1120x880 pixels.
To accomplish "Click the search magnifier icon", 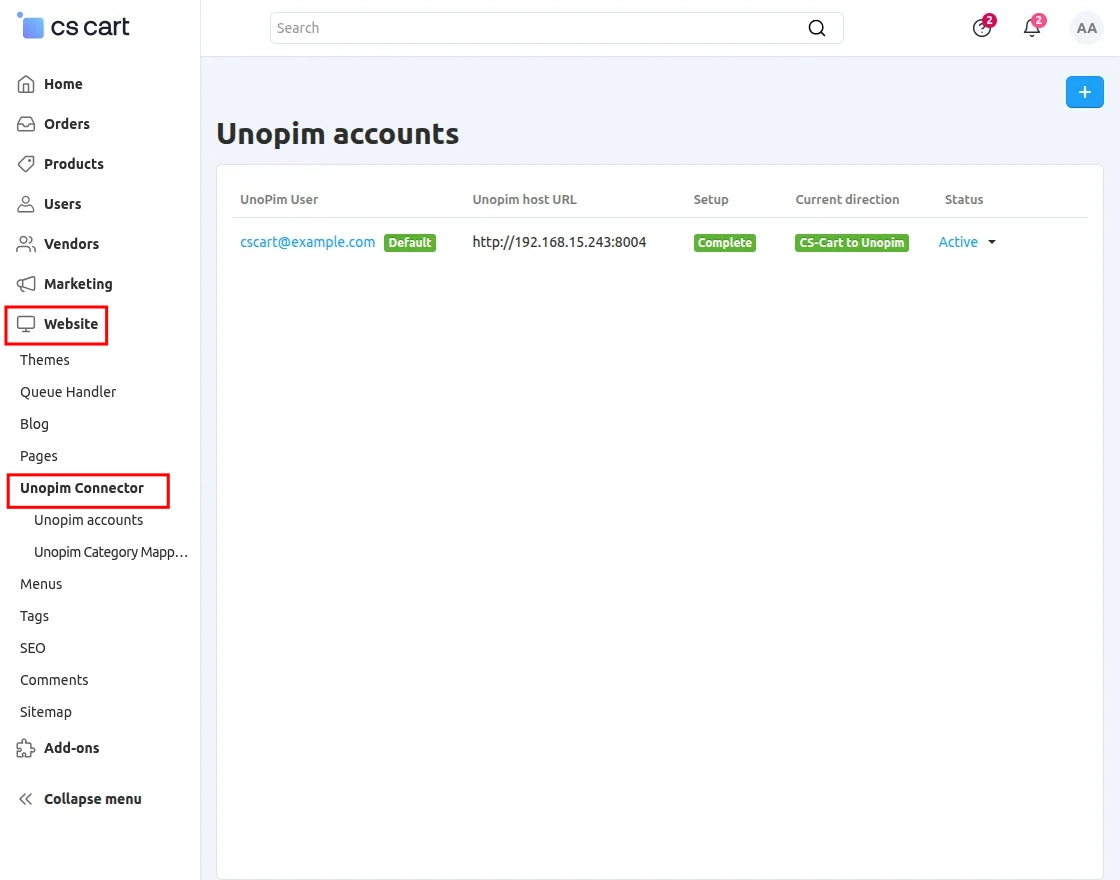I will 816,28.
